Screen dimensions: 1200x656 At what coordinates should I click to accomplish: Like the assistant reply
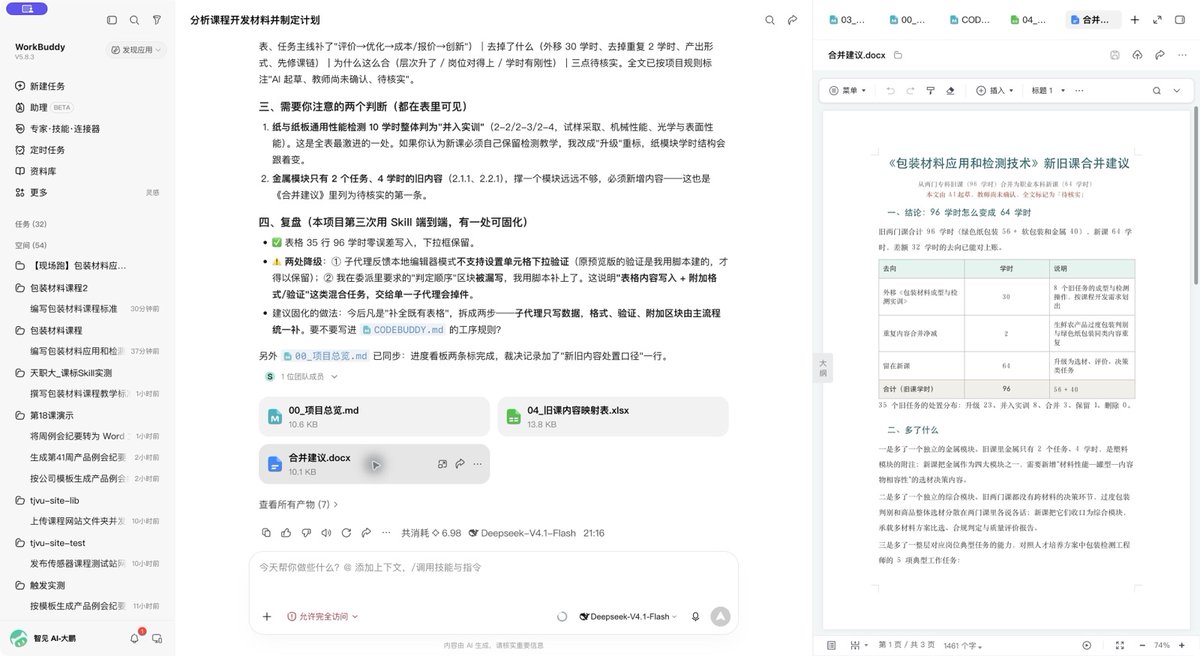coord(285,533)
